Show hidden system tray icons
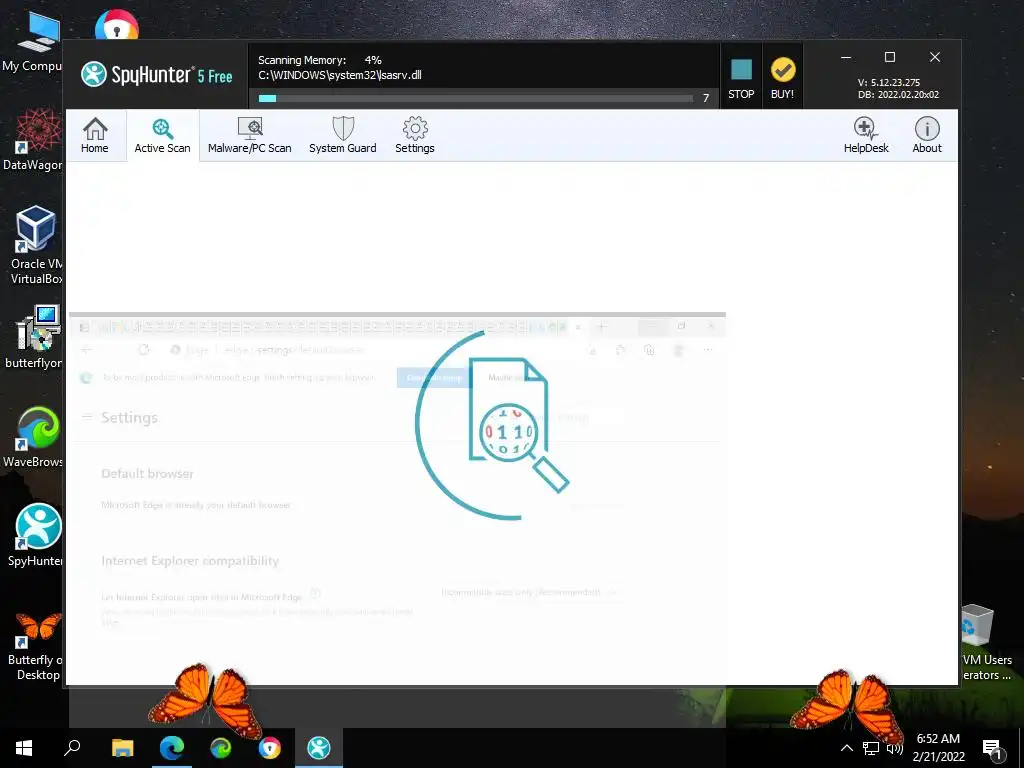 846,748
